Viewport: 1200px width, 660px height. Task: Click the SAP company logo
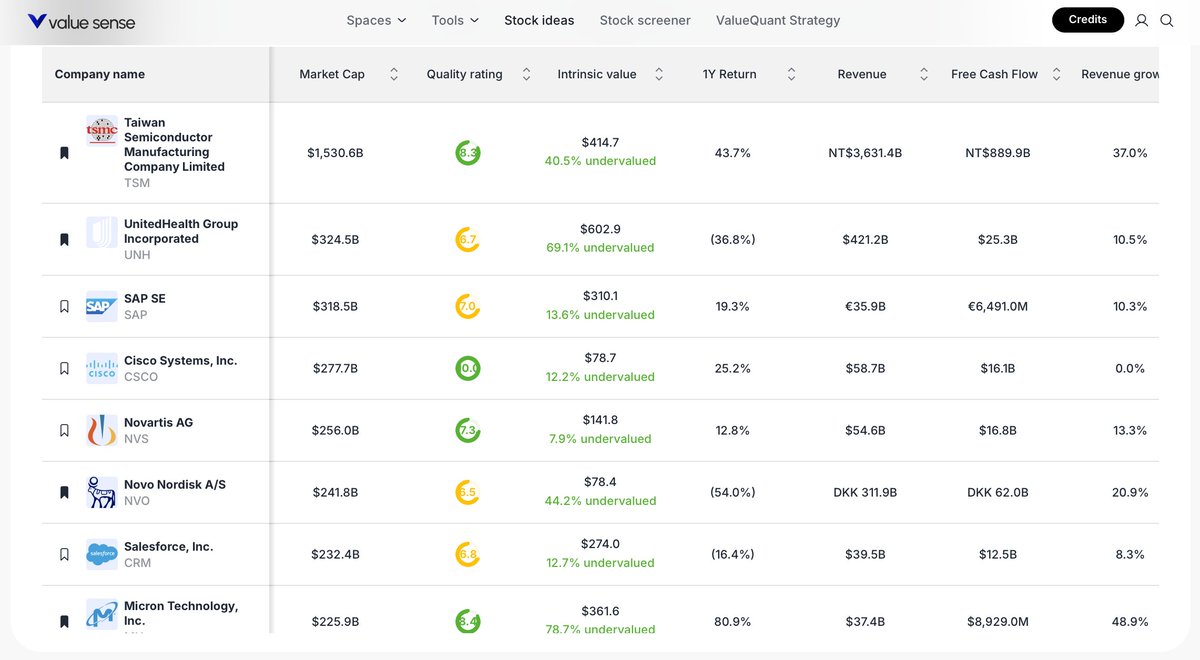coord(102,306)
